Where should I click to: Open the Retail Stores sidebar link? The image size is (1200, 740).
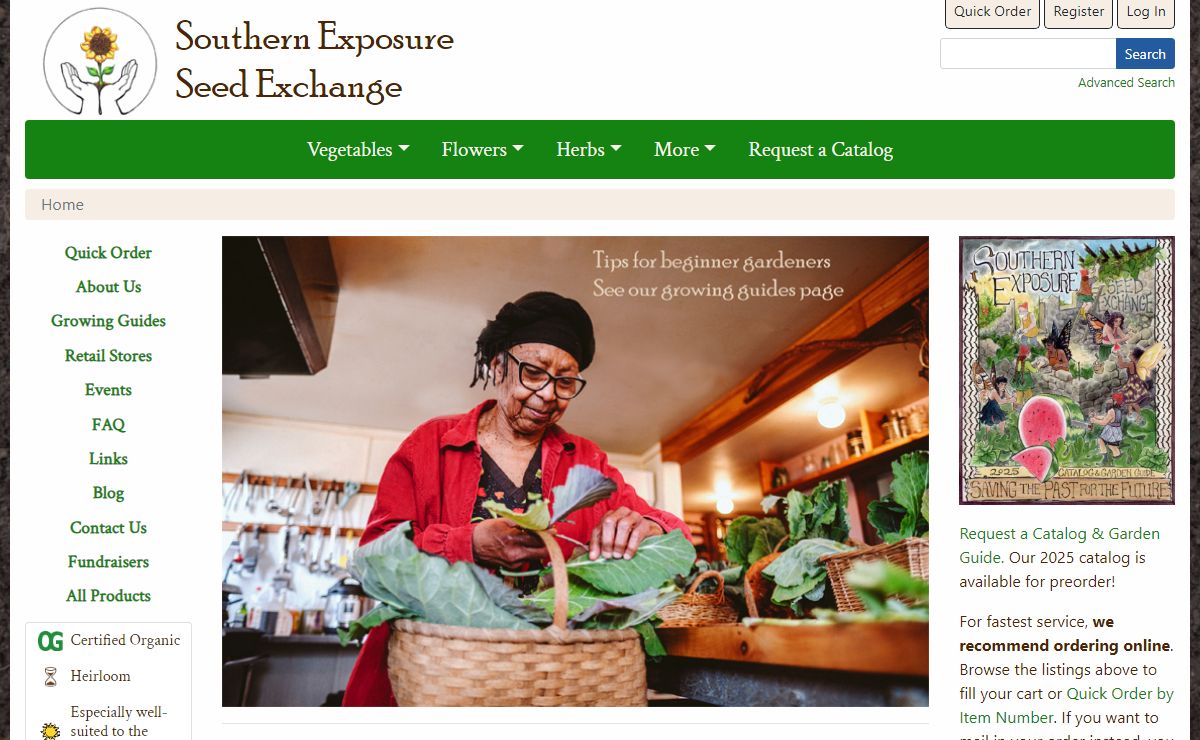click(108, 356)
